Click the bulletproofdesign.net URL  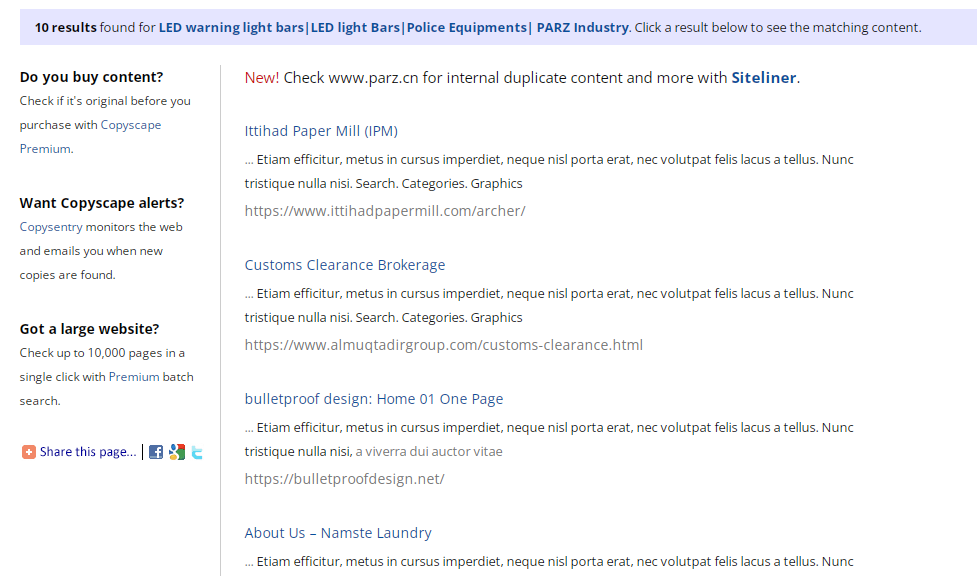pyautogui.click(x=345, y=479)
